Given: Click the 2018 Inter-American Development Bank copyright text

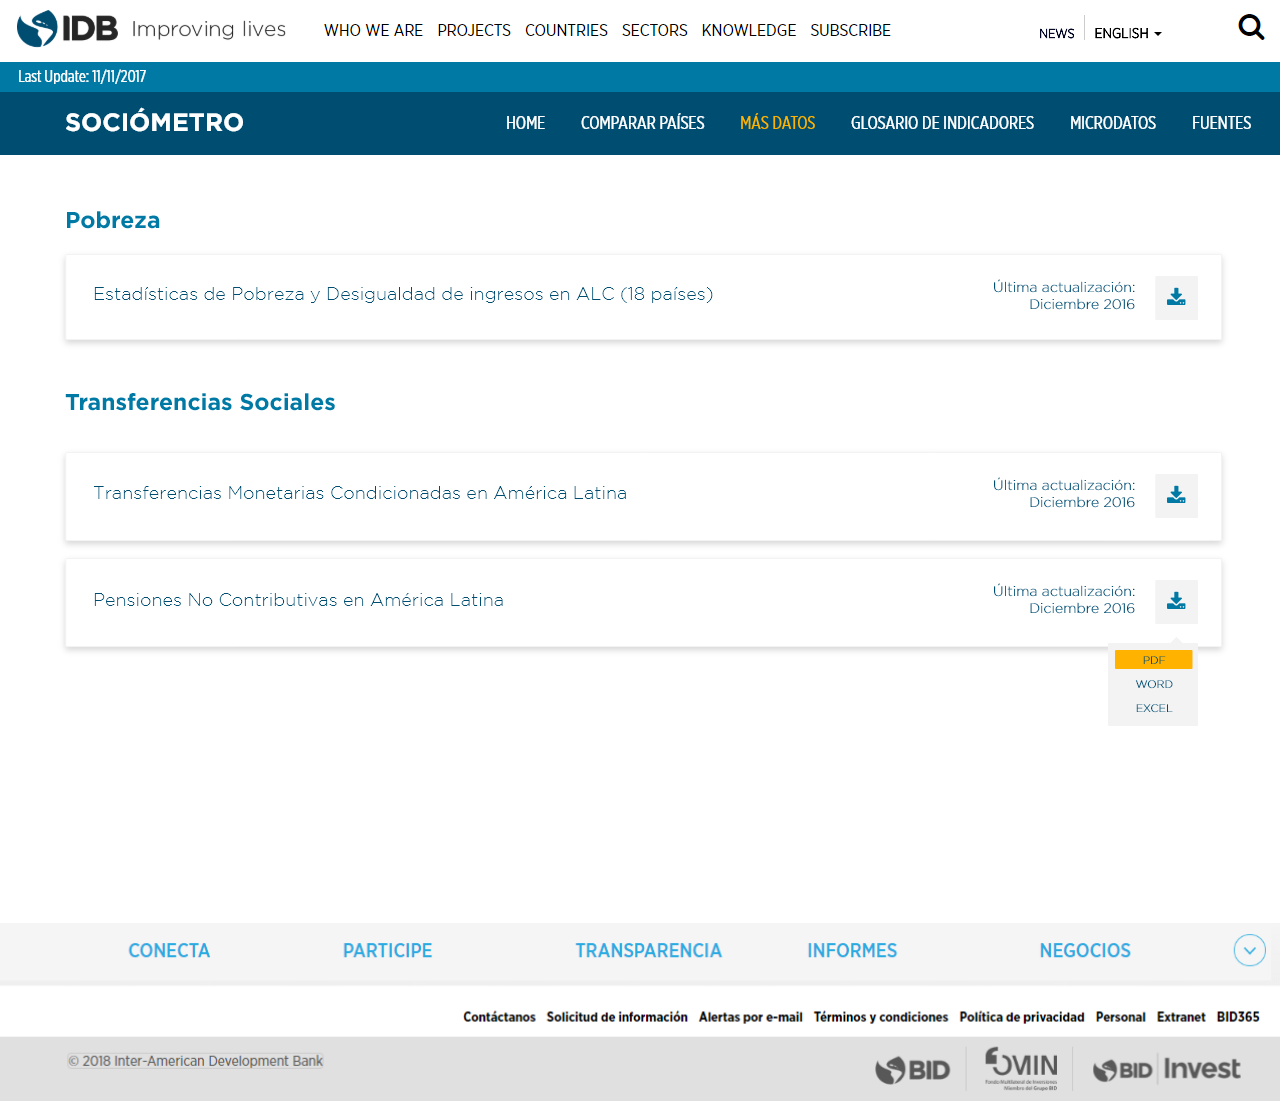Looking at the screenshot, I should click(x=195, y=1061).
